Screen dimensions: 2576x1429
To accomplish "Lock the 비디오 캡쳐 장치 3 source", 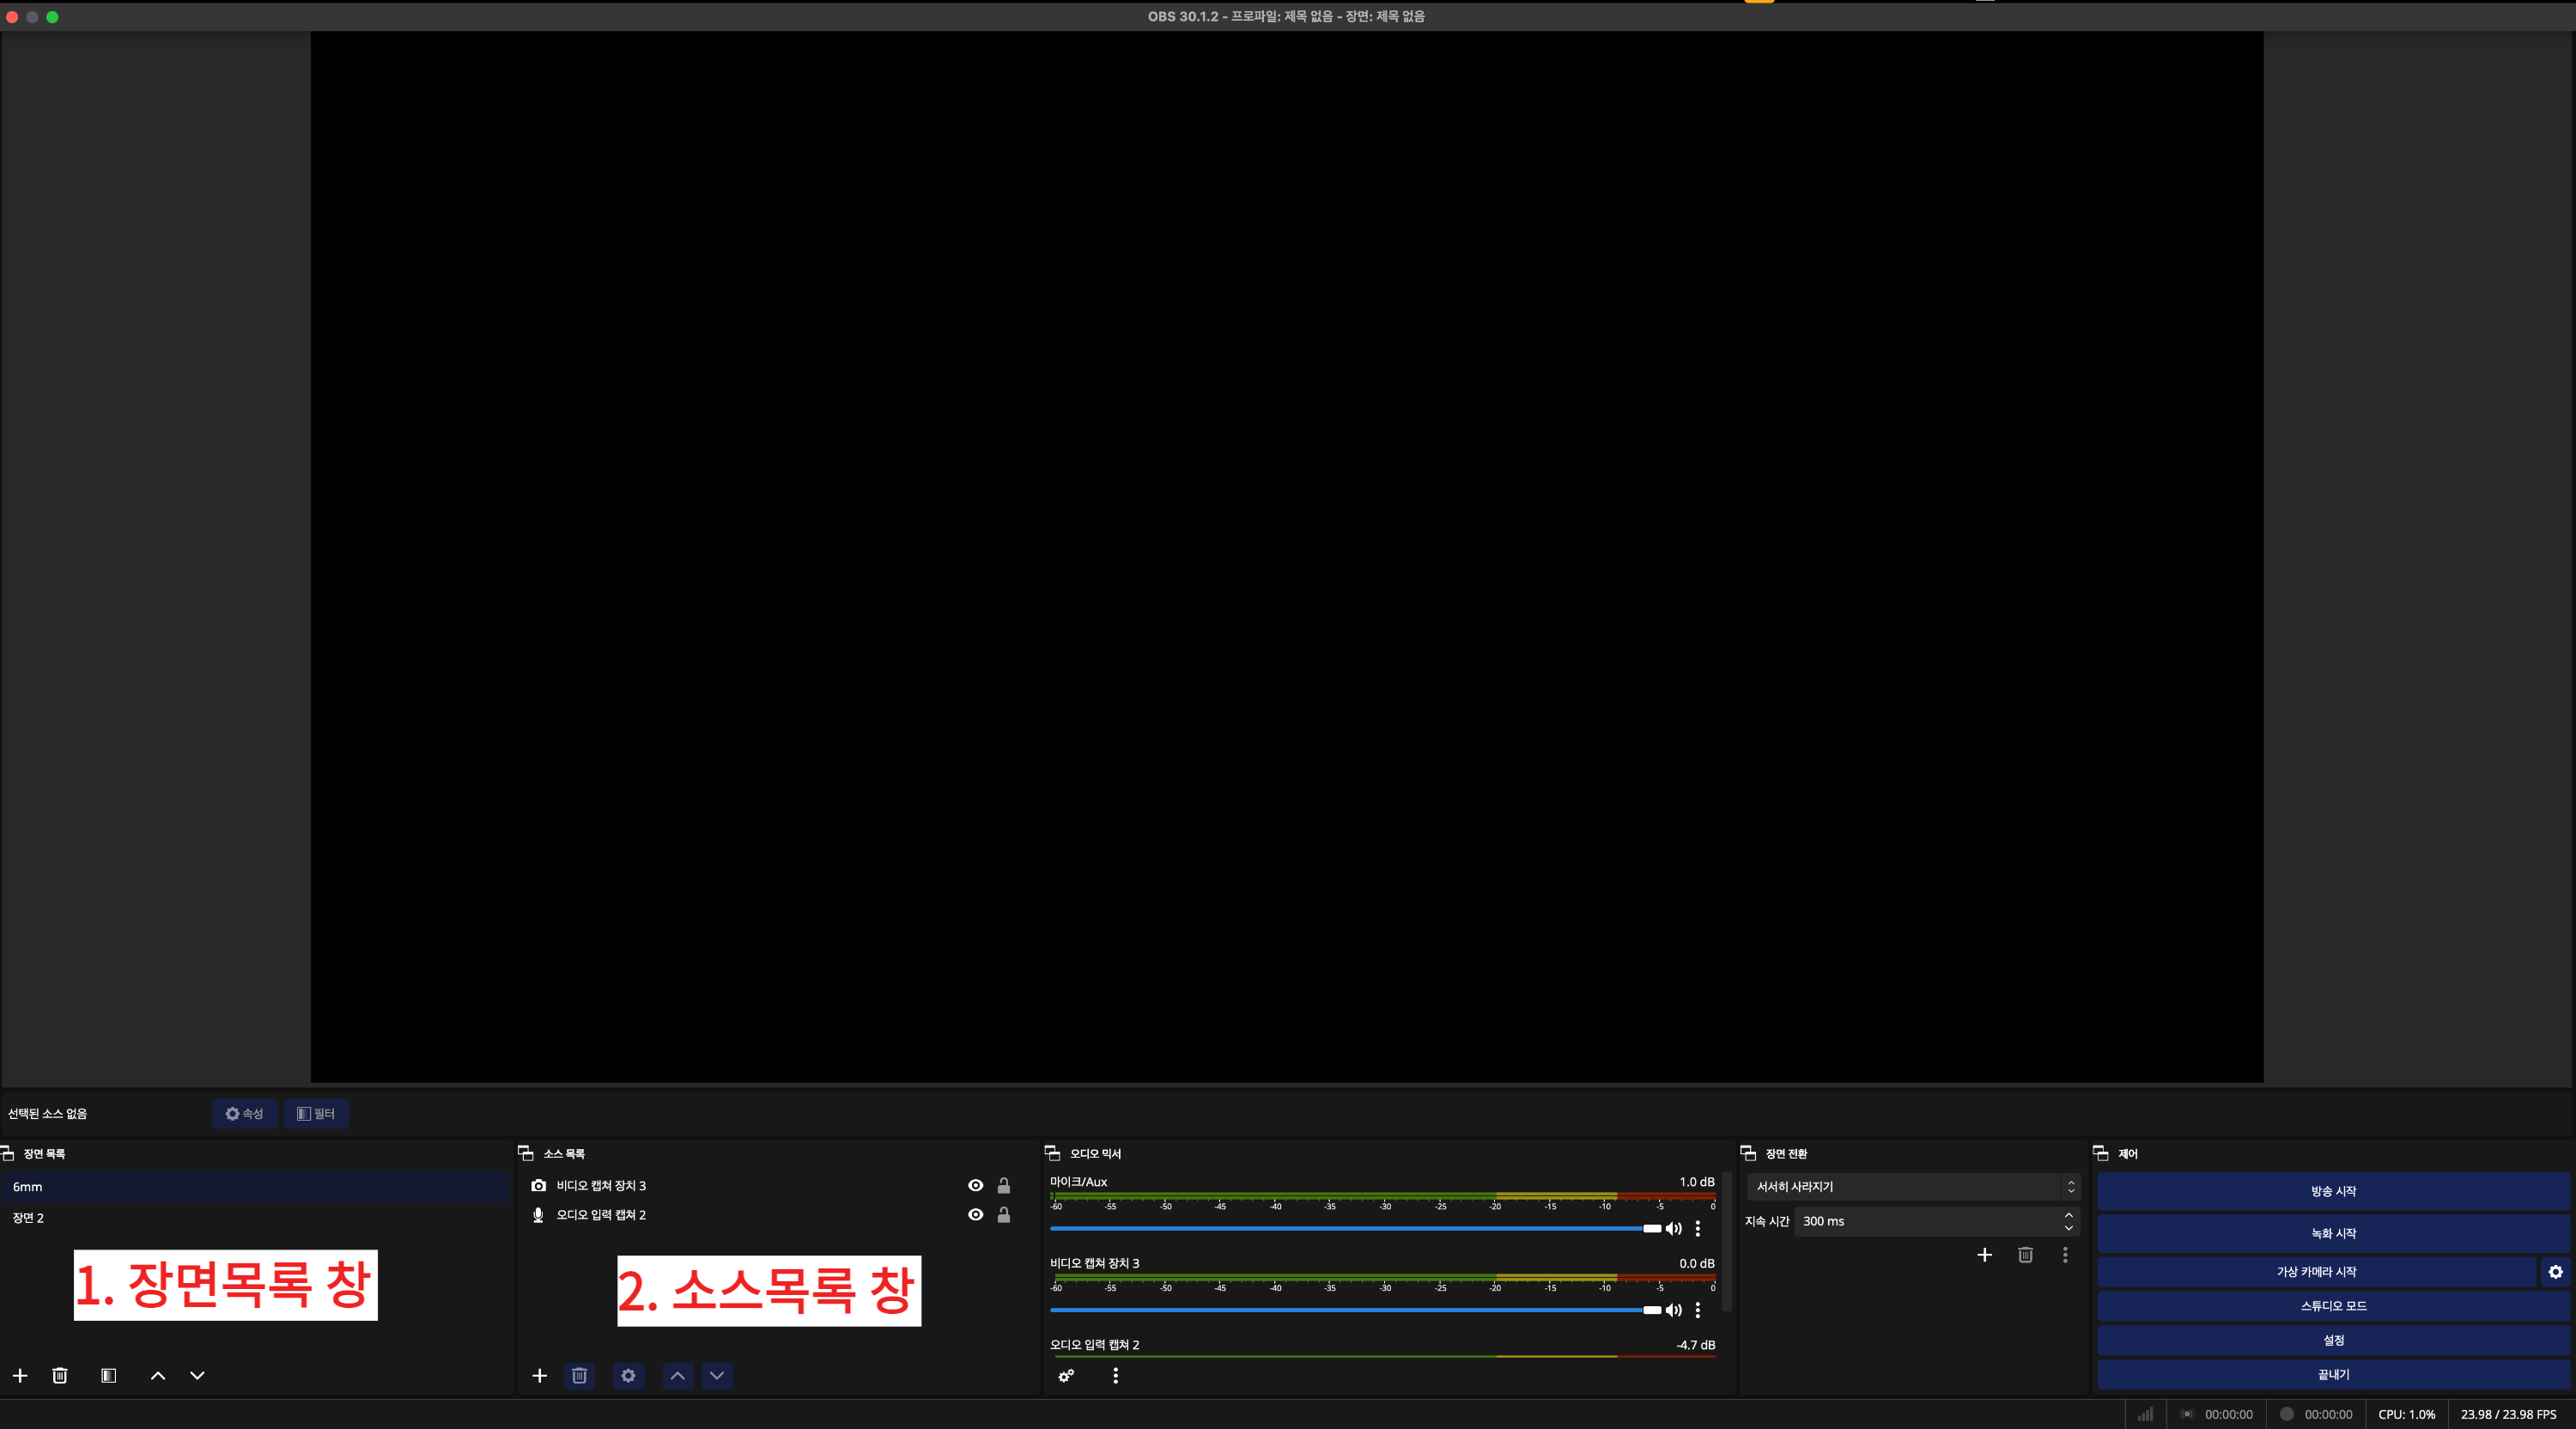I will pyautogui.click(x=1004, y=1186).
